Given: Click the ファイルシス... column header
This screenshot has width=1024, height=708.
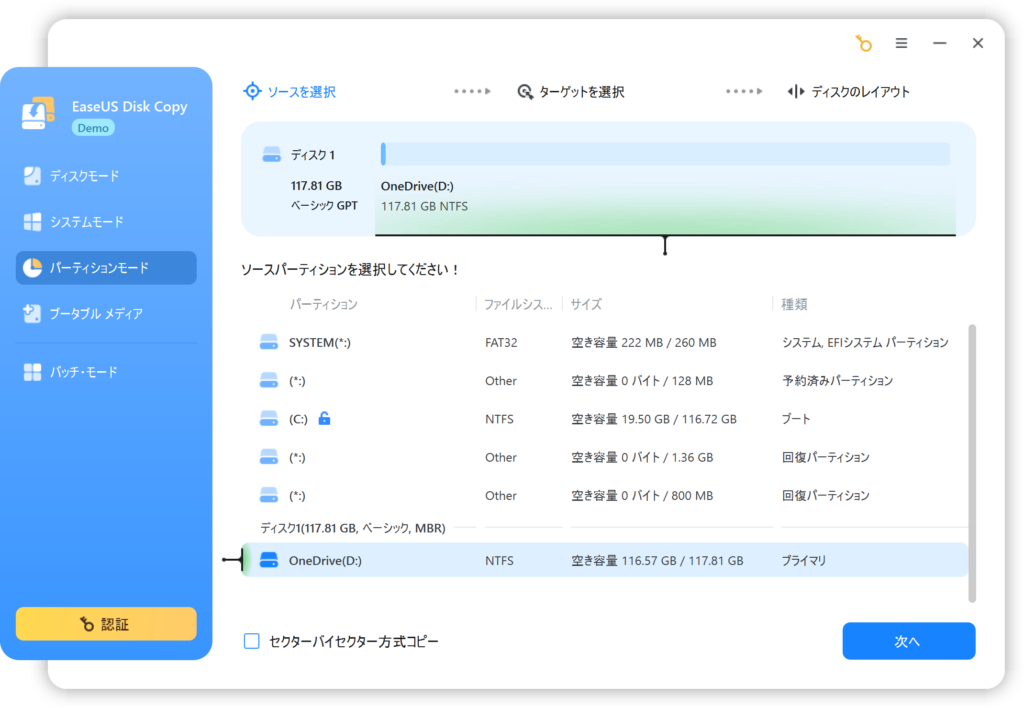Looking at the screenshot, I should coord(518,304).
